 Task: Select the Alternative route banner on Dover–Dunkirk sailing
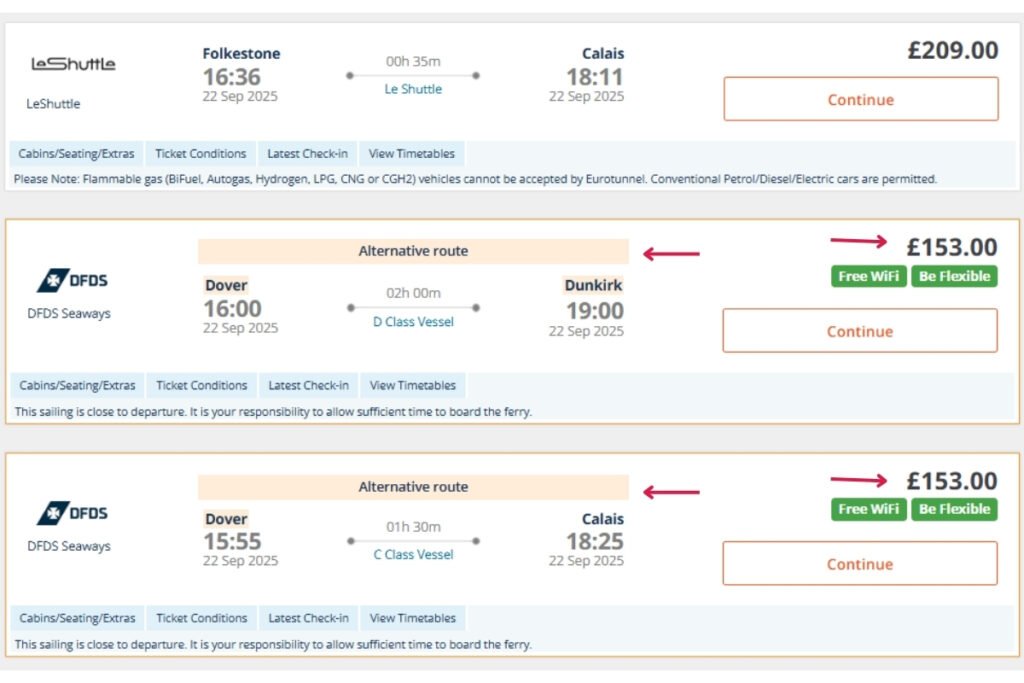coord(413,251)
